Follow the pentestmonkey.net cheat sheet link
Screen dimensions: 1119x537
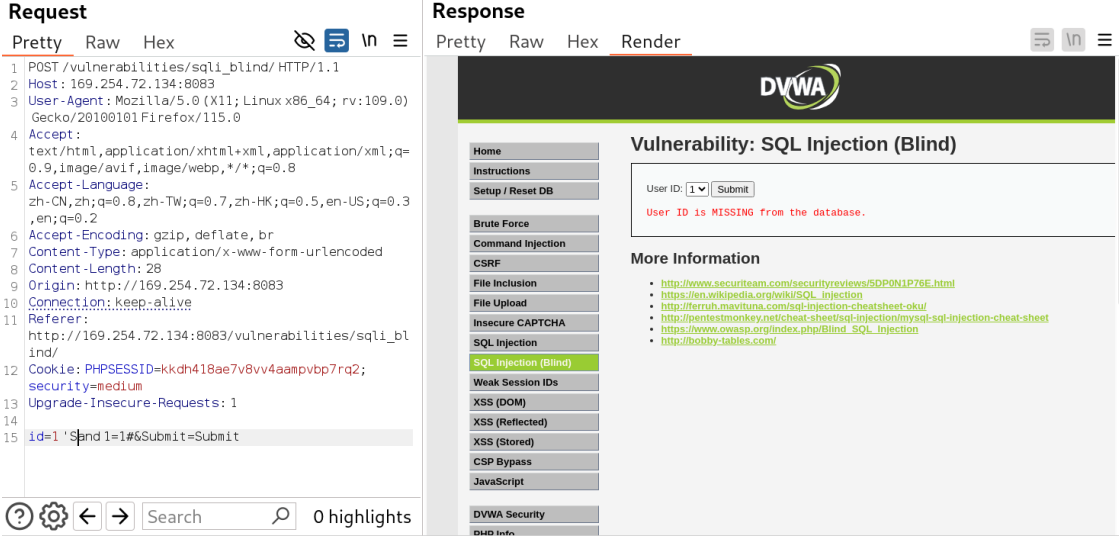(x=854, y=318)
